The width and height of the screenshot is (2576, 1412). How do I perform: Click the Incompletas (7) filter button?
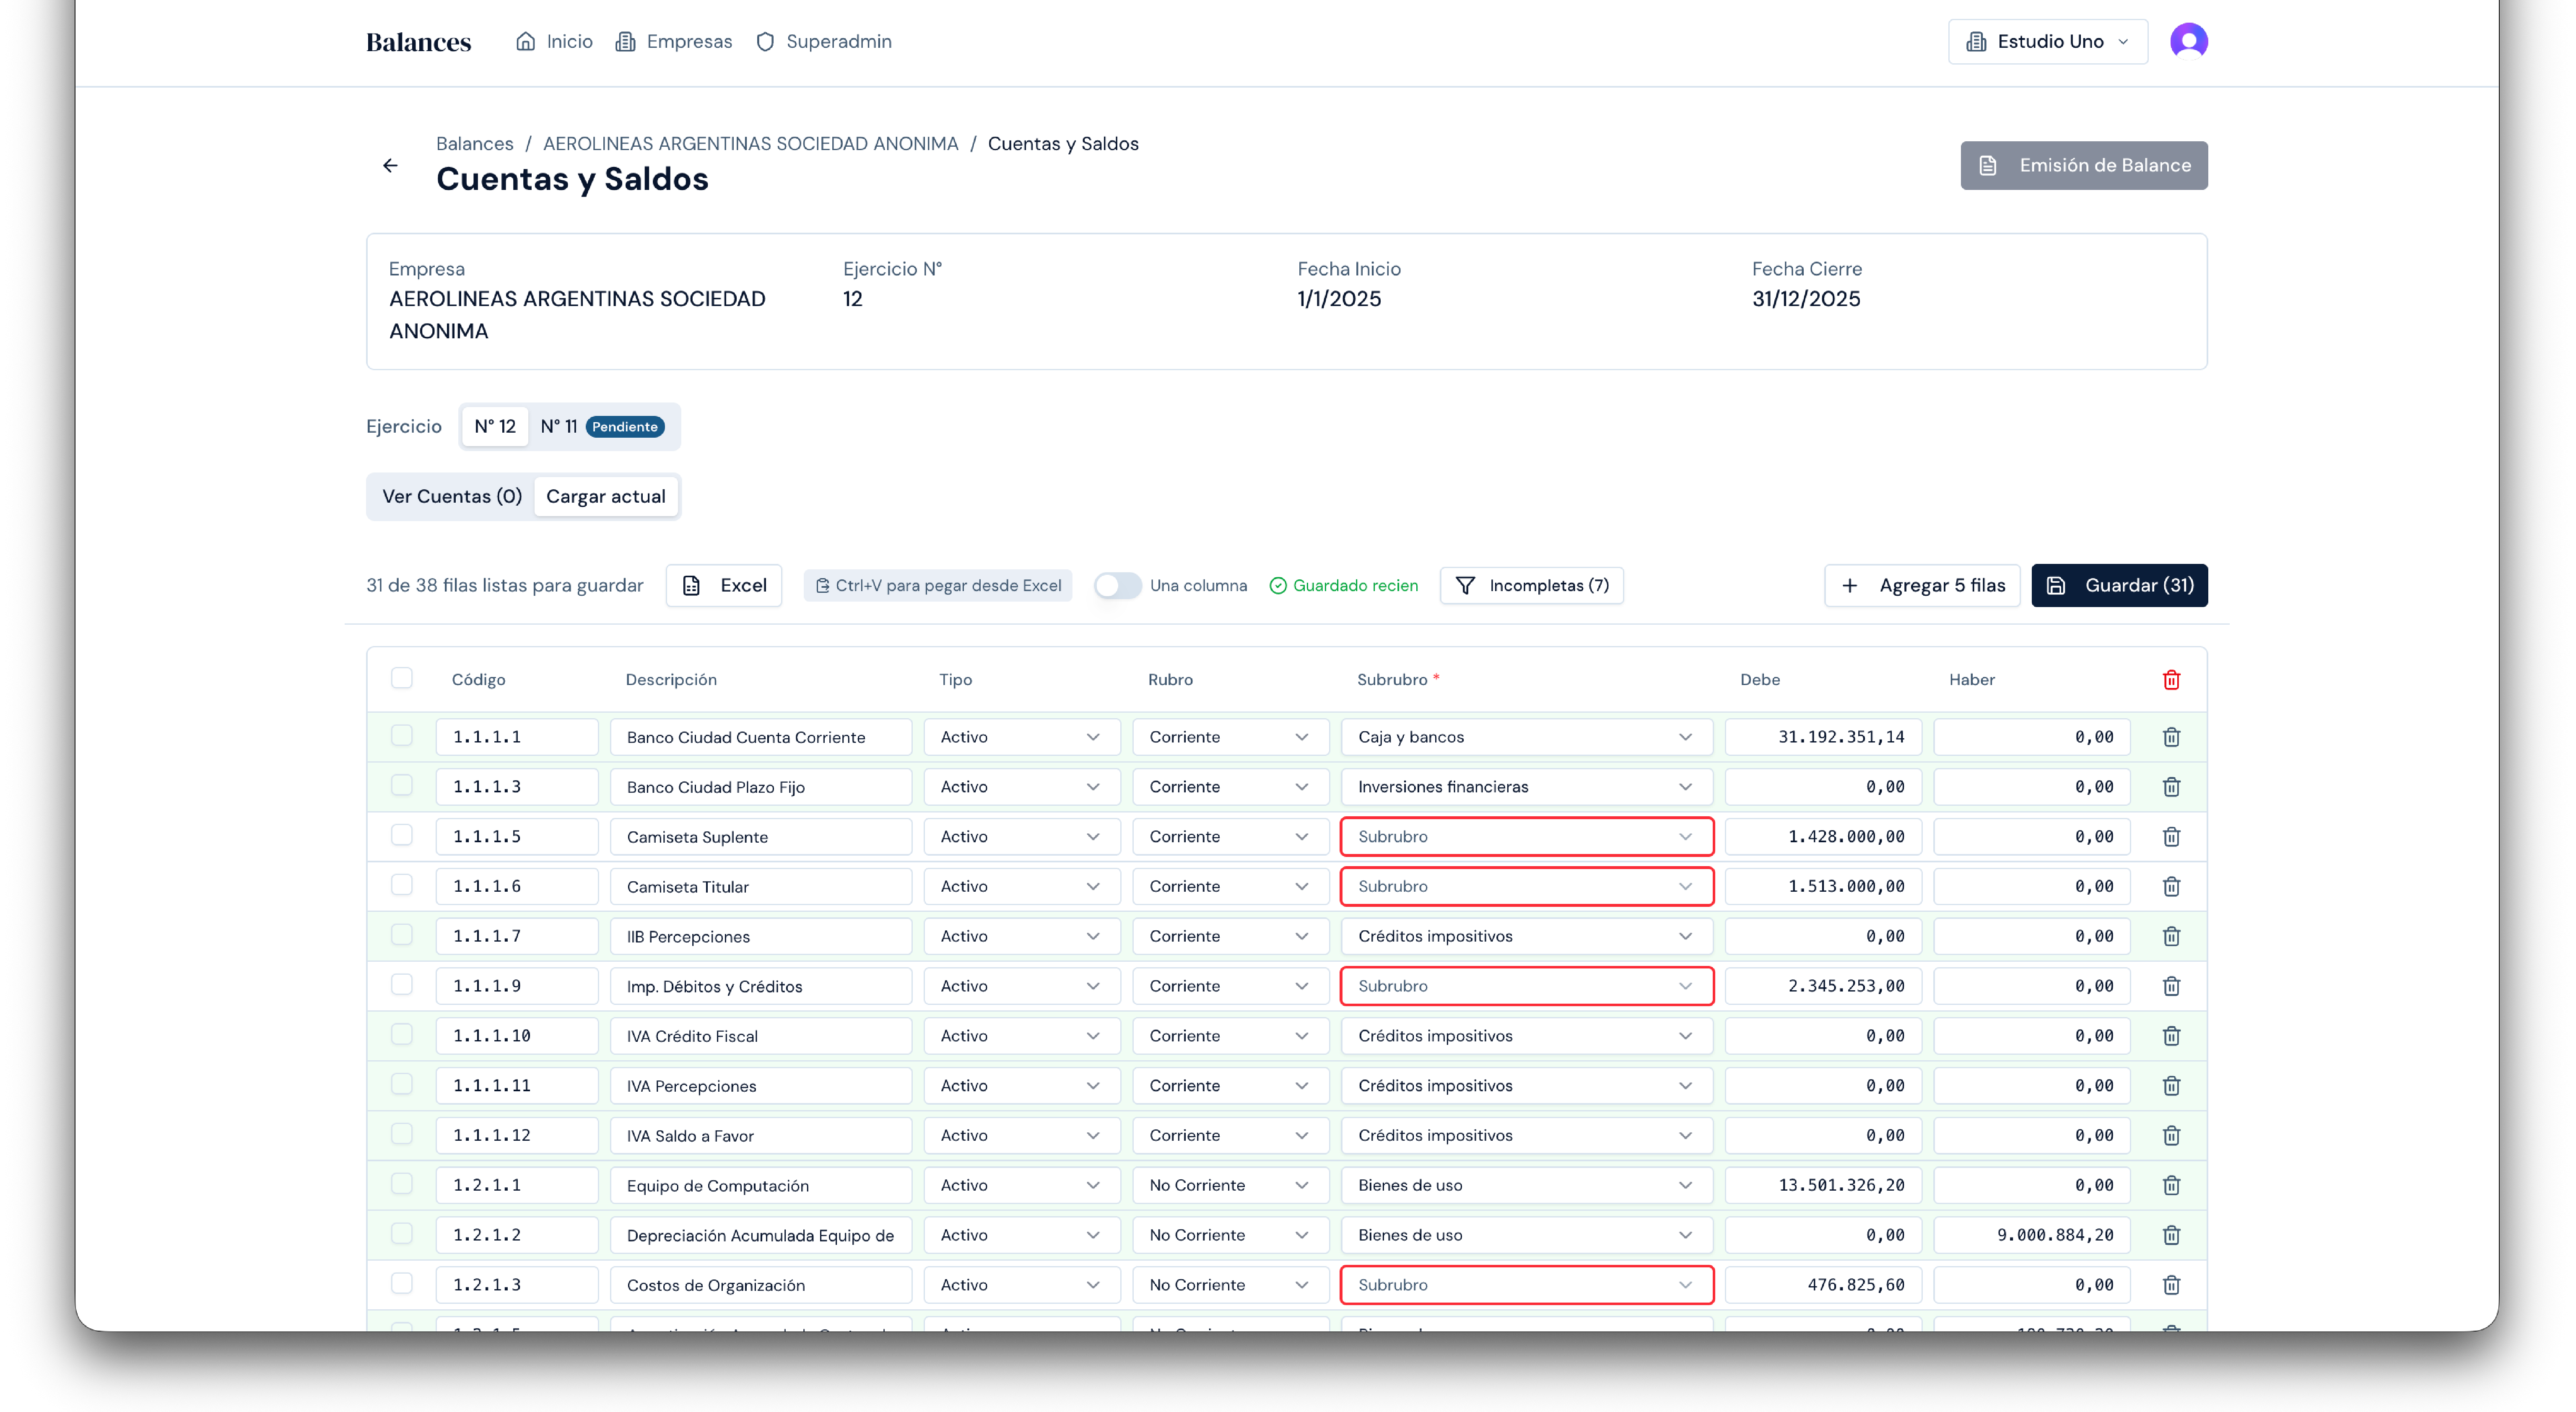tap(1531, 585)
